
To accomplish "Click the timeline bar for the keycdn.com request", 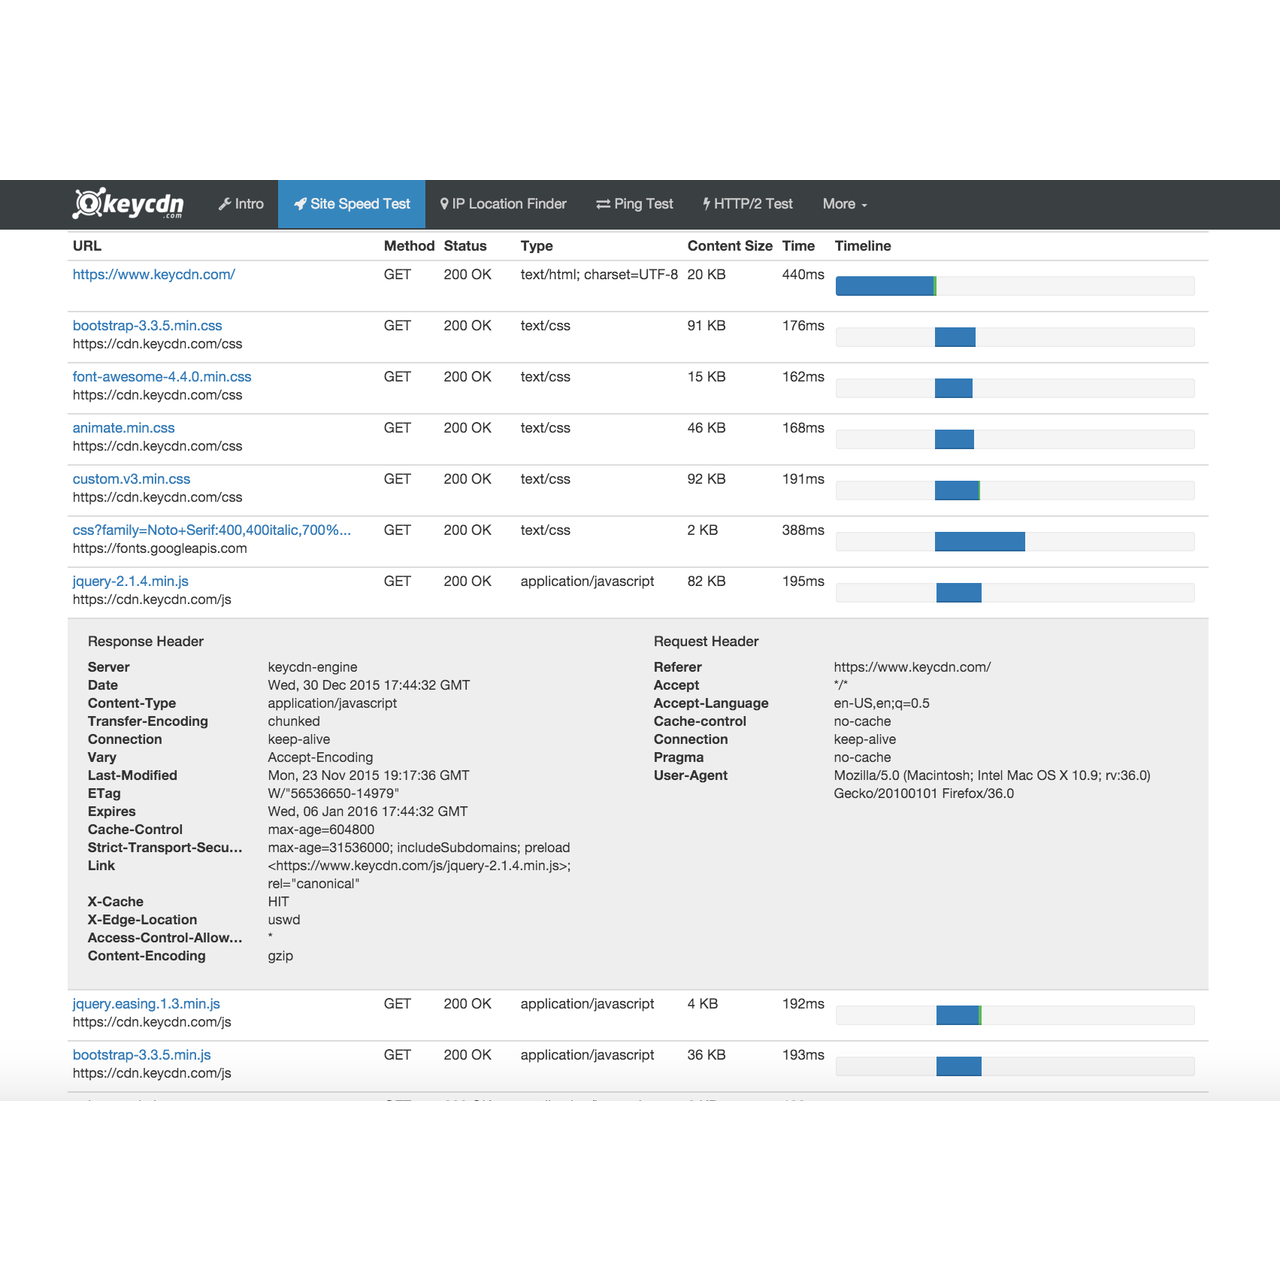I will click(885, 285).
